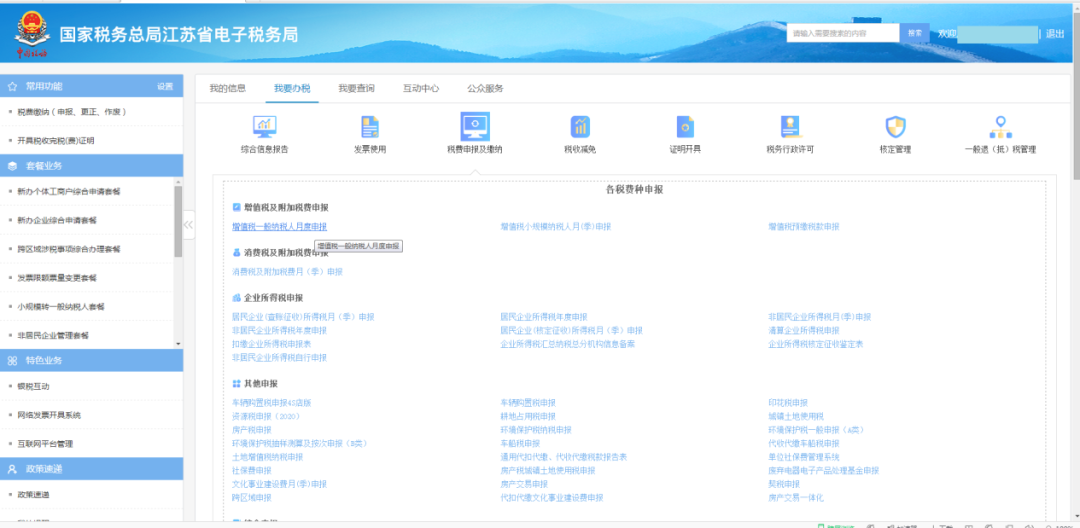Click the 套餐业务 list scrollbar thumb
The width and height of the screenshot is (1080, 528).
pos(178,221)
